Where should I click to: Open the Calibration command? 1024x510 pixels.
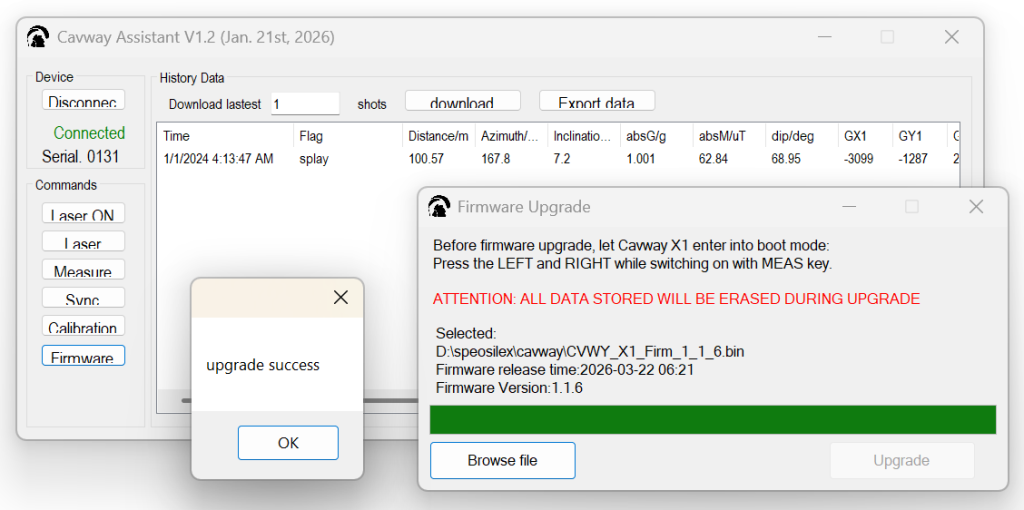coord(83,327)
